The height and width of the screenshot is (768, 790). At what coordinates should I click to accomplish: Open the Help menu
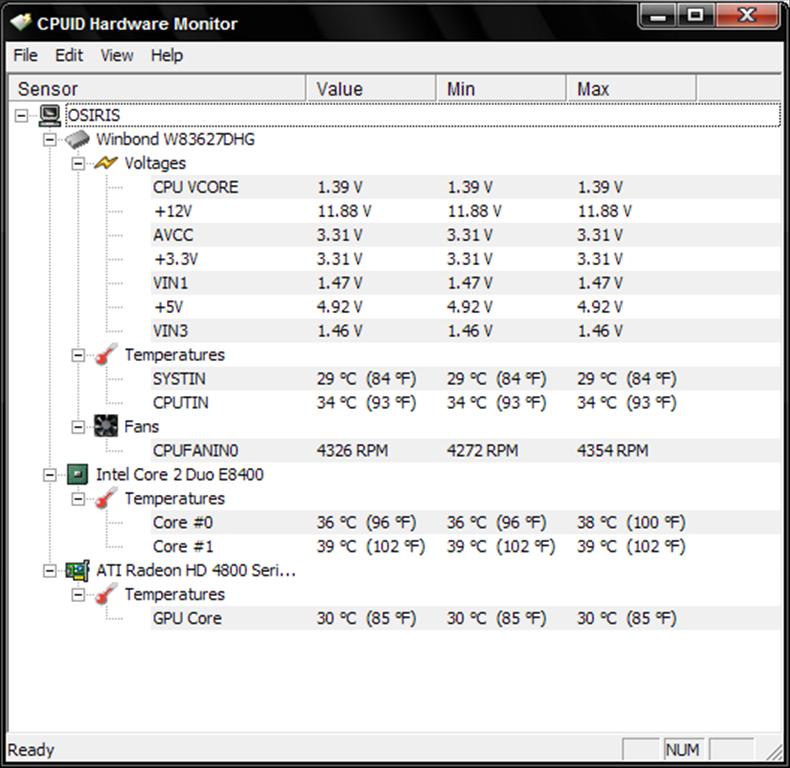pyautogui.click(x=167, y=55)
